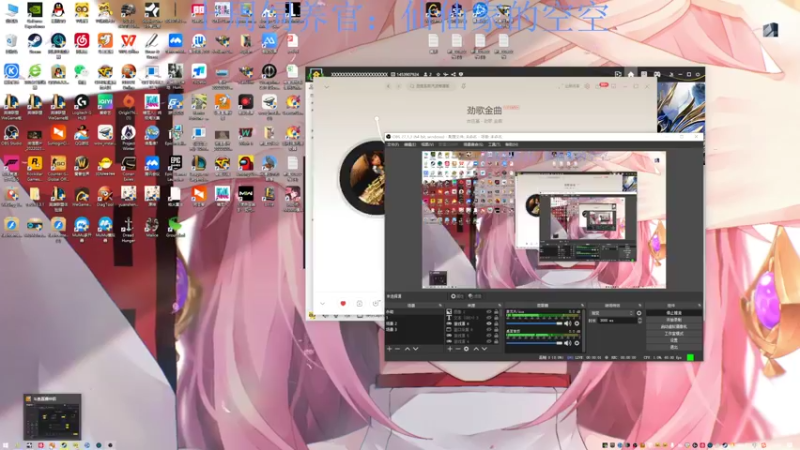
Task: Select the Recycle Bin desktop icon
Action: click(x=11, y=41)
